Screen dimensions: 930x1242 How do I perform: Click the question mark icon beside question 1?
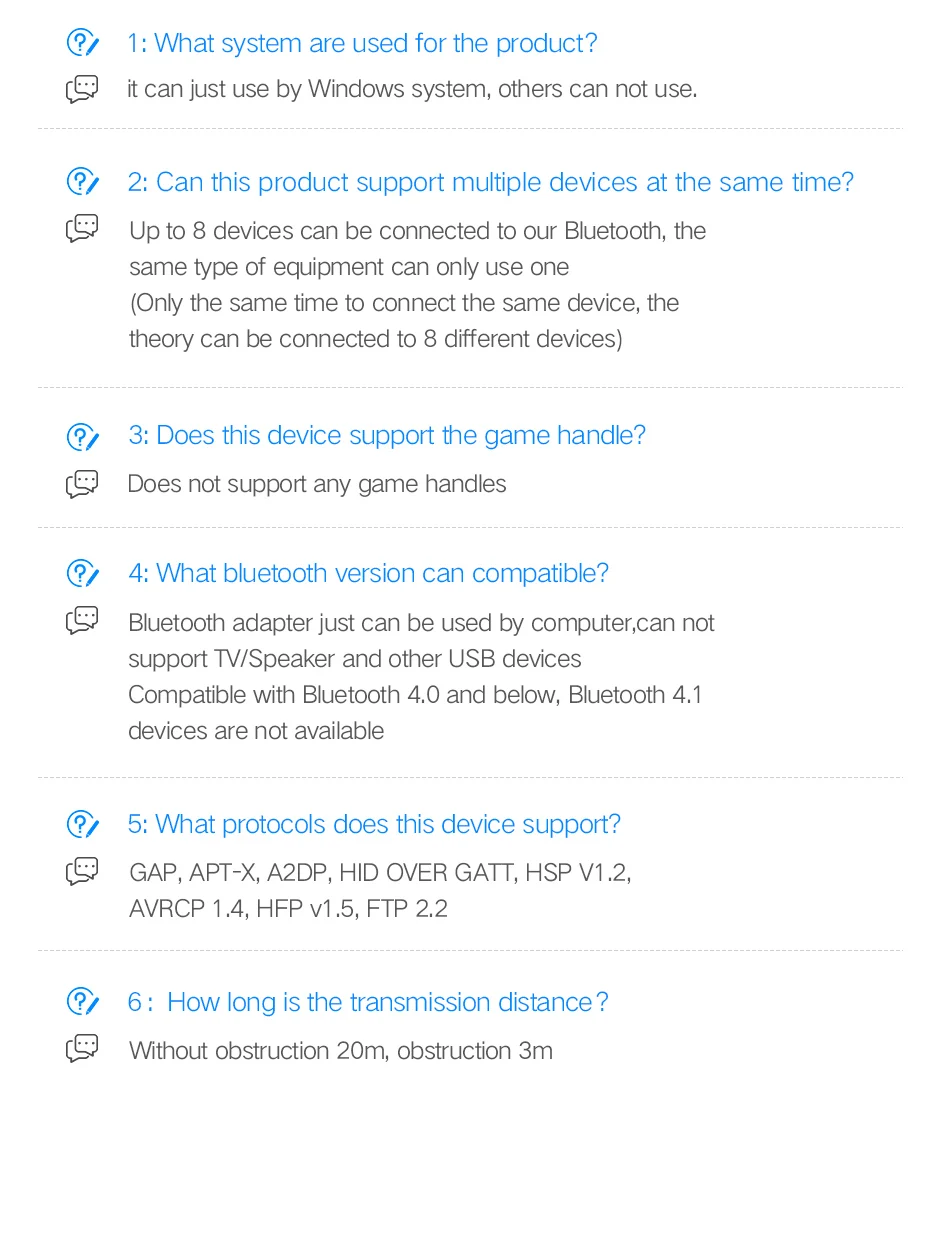tap(82, 43)
